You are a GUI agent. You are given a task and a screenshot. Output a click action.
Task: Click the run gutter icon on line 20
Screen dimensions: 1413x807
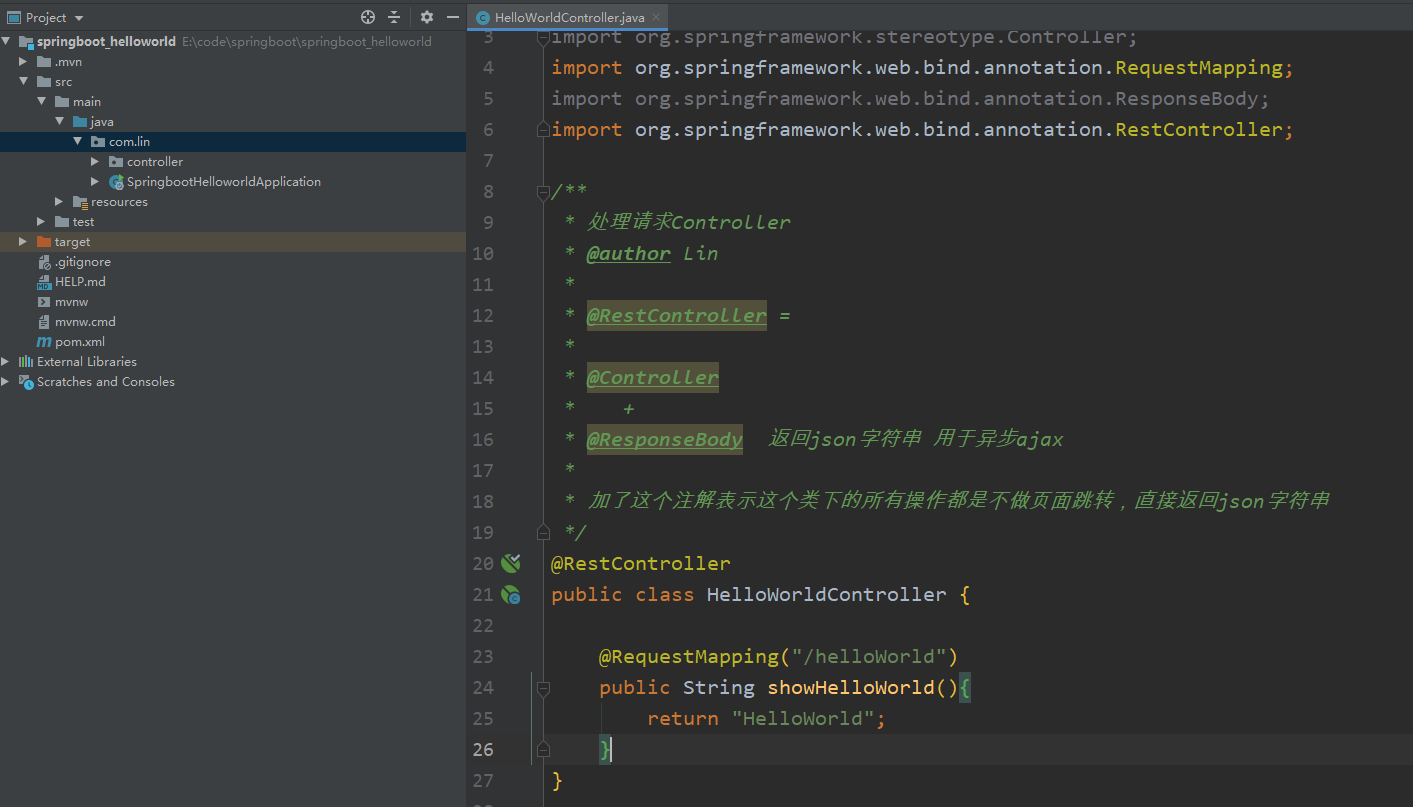[x=511, y=563]
